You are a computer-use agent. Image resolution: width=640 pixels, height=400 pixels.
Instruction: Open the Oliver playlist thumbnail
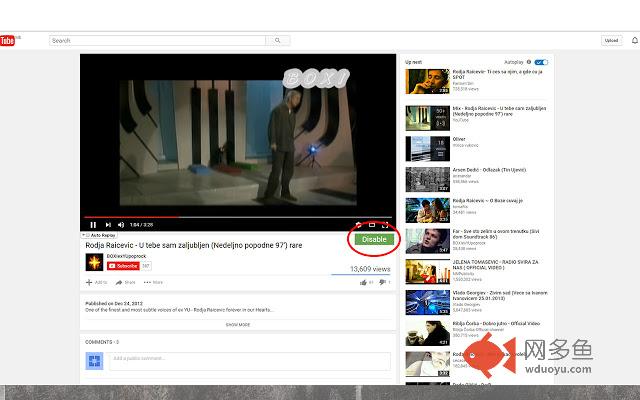point(427,149)
